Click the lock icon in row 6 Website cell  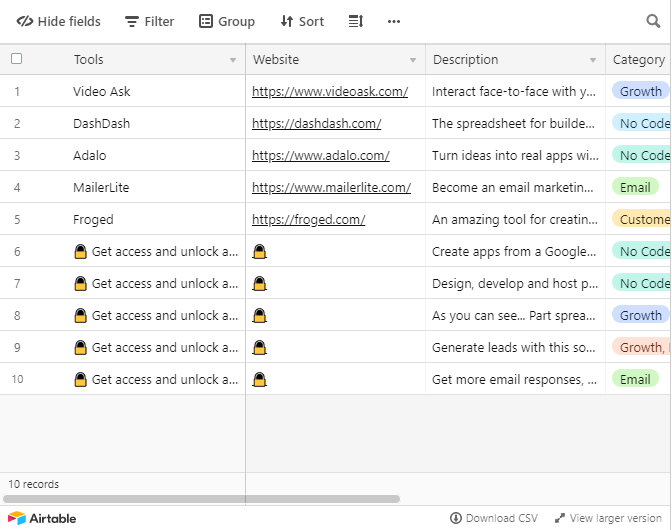click(x=260, y=252)
